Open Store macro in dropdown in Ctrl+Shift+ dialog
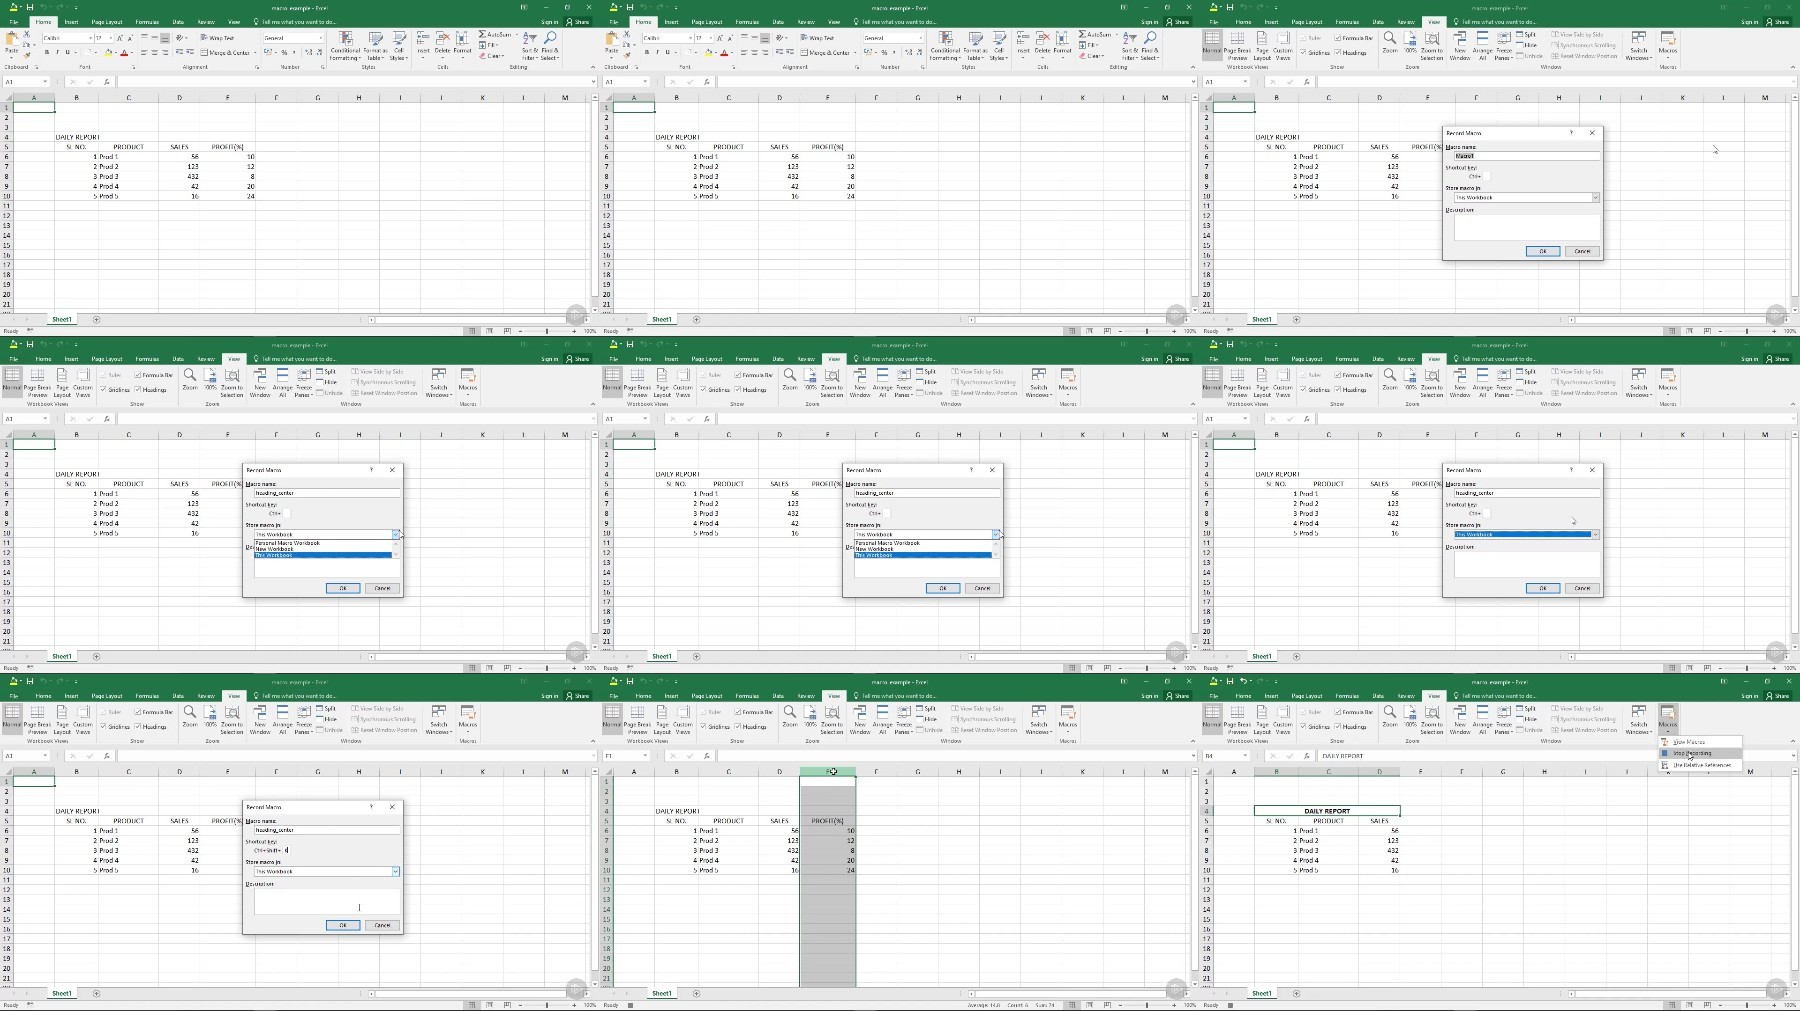Screen dimensions: 1800x1011 [x=395, y=871]
